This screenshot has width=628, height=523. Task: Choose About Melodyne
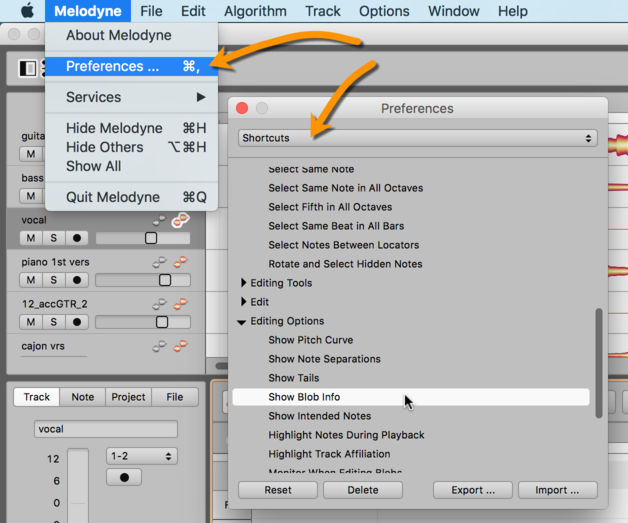point(132,35)
